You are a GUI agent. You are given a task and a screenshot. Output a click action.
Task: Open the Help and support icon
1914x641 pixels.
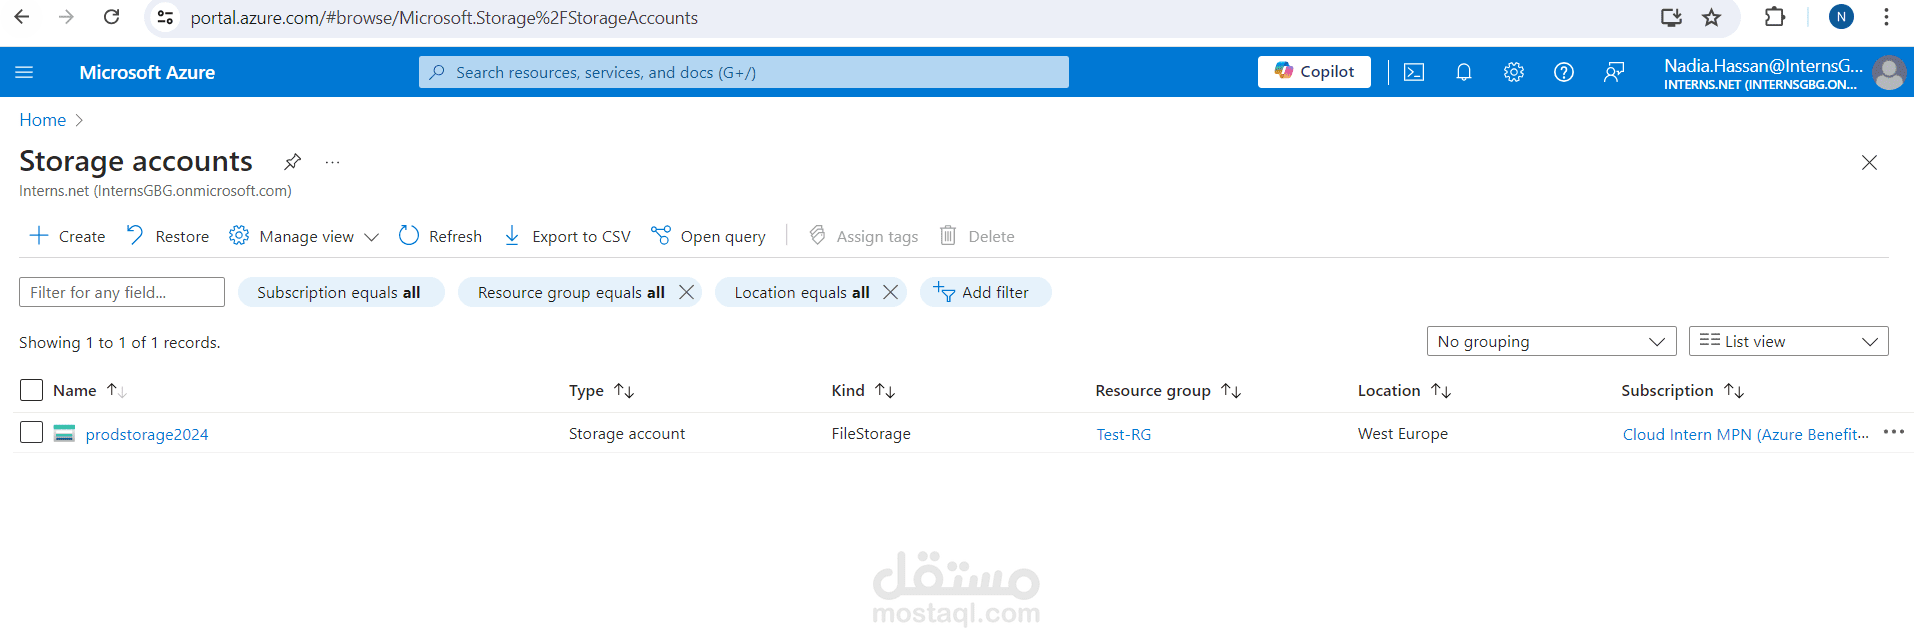point(1564,72)
